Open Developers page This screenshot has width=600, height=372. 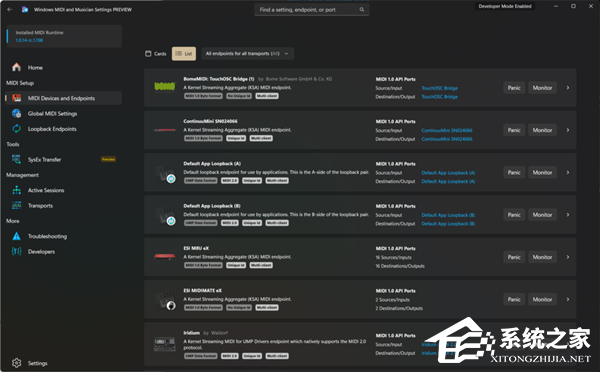pos(64,251)
